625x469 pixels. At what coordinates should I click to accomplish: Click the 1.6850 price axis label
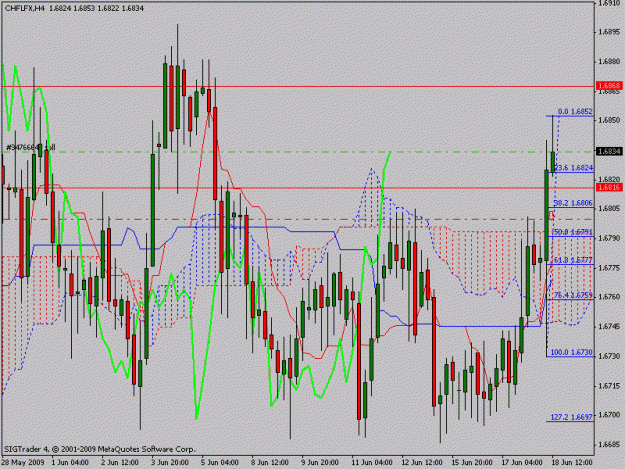(x=610, y=120)
